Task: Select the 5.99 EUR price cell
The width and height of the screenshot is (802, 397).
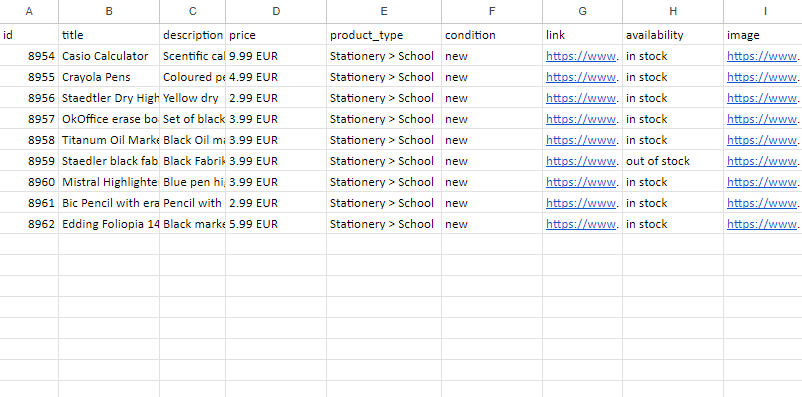Action: [x=276, y=224]
